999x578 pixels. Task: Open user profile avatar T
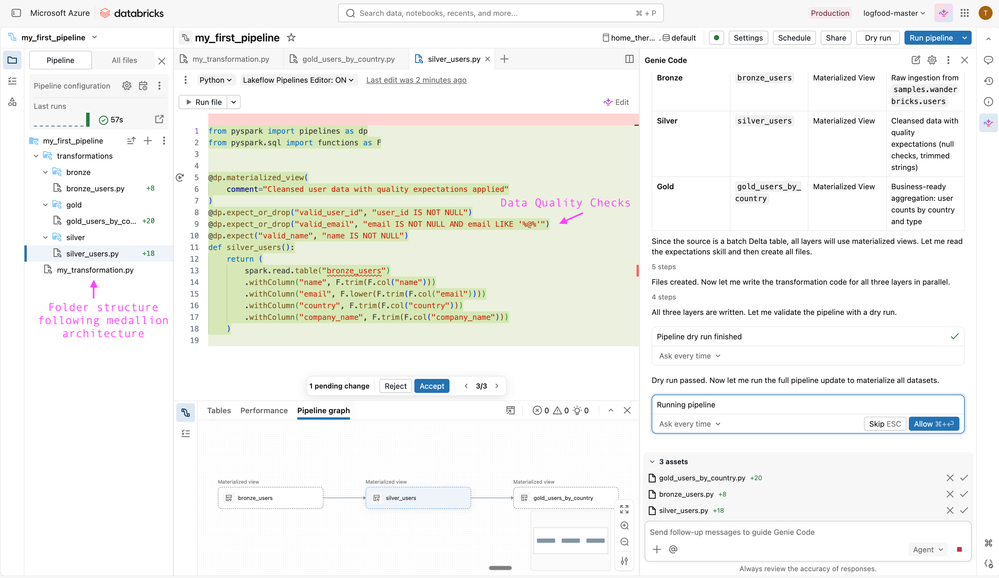coord(986,13)
